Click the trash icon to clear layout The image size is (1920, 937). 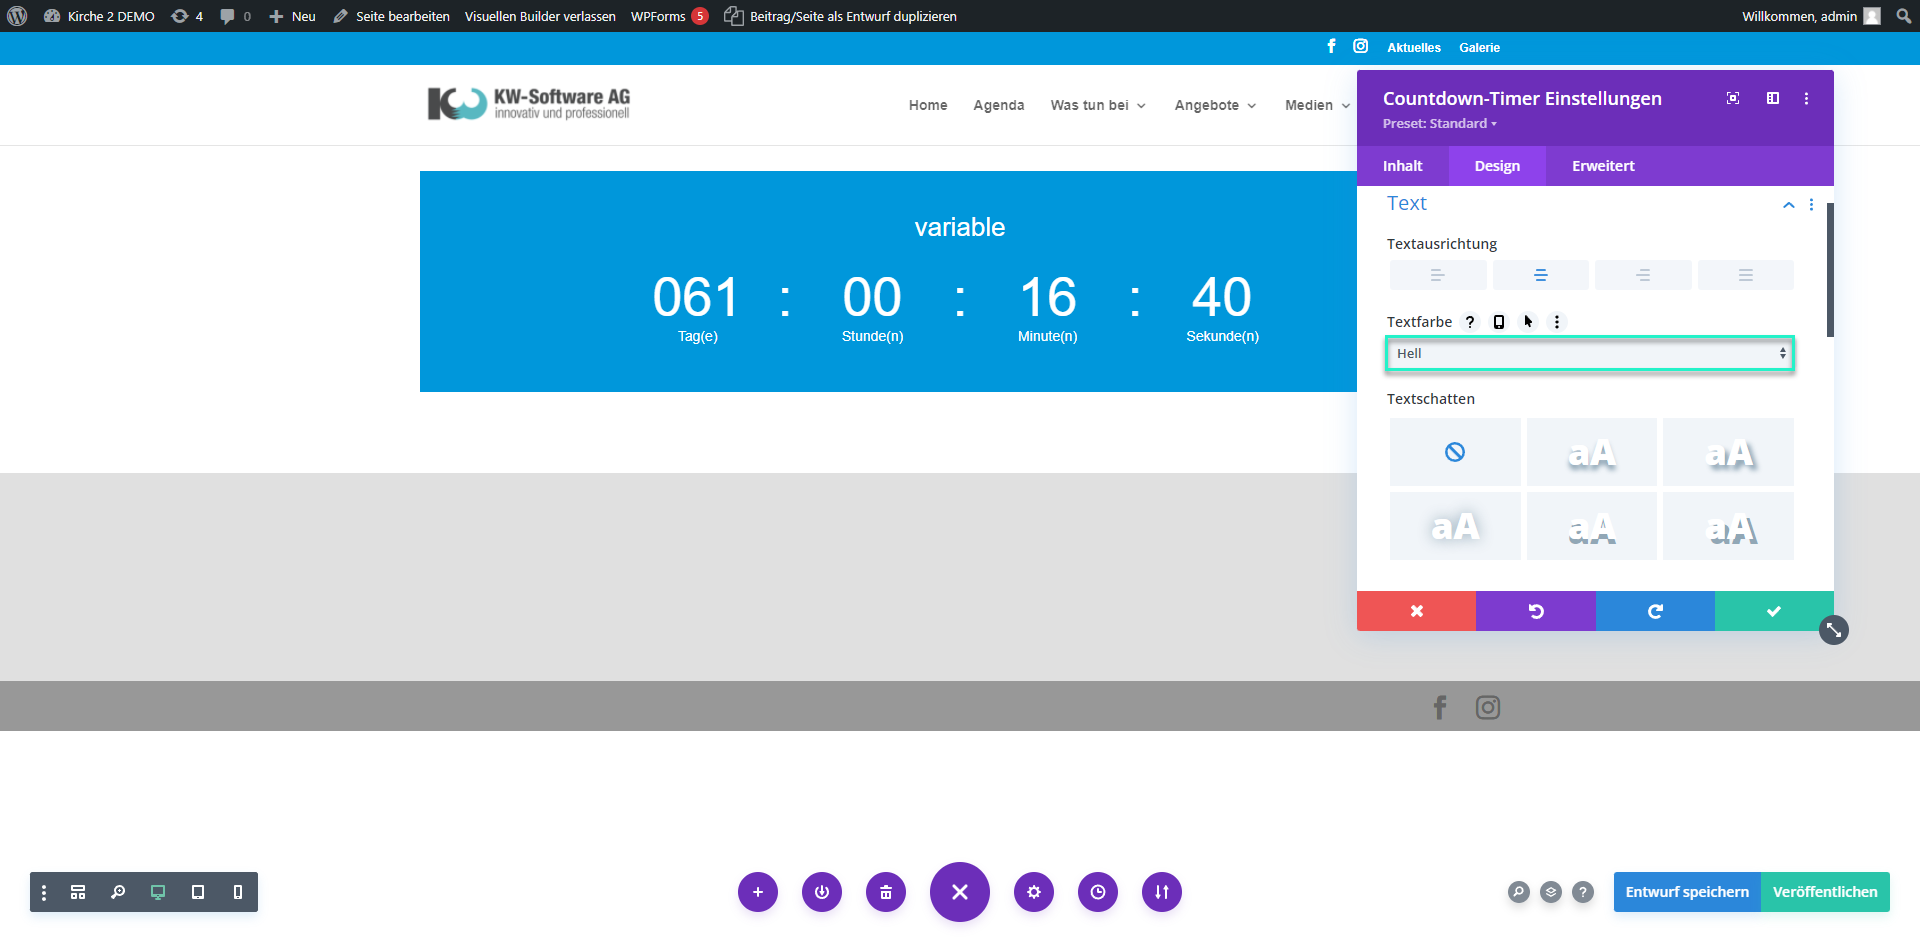[886, 892]
